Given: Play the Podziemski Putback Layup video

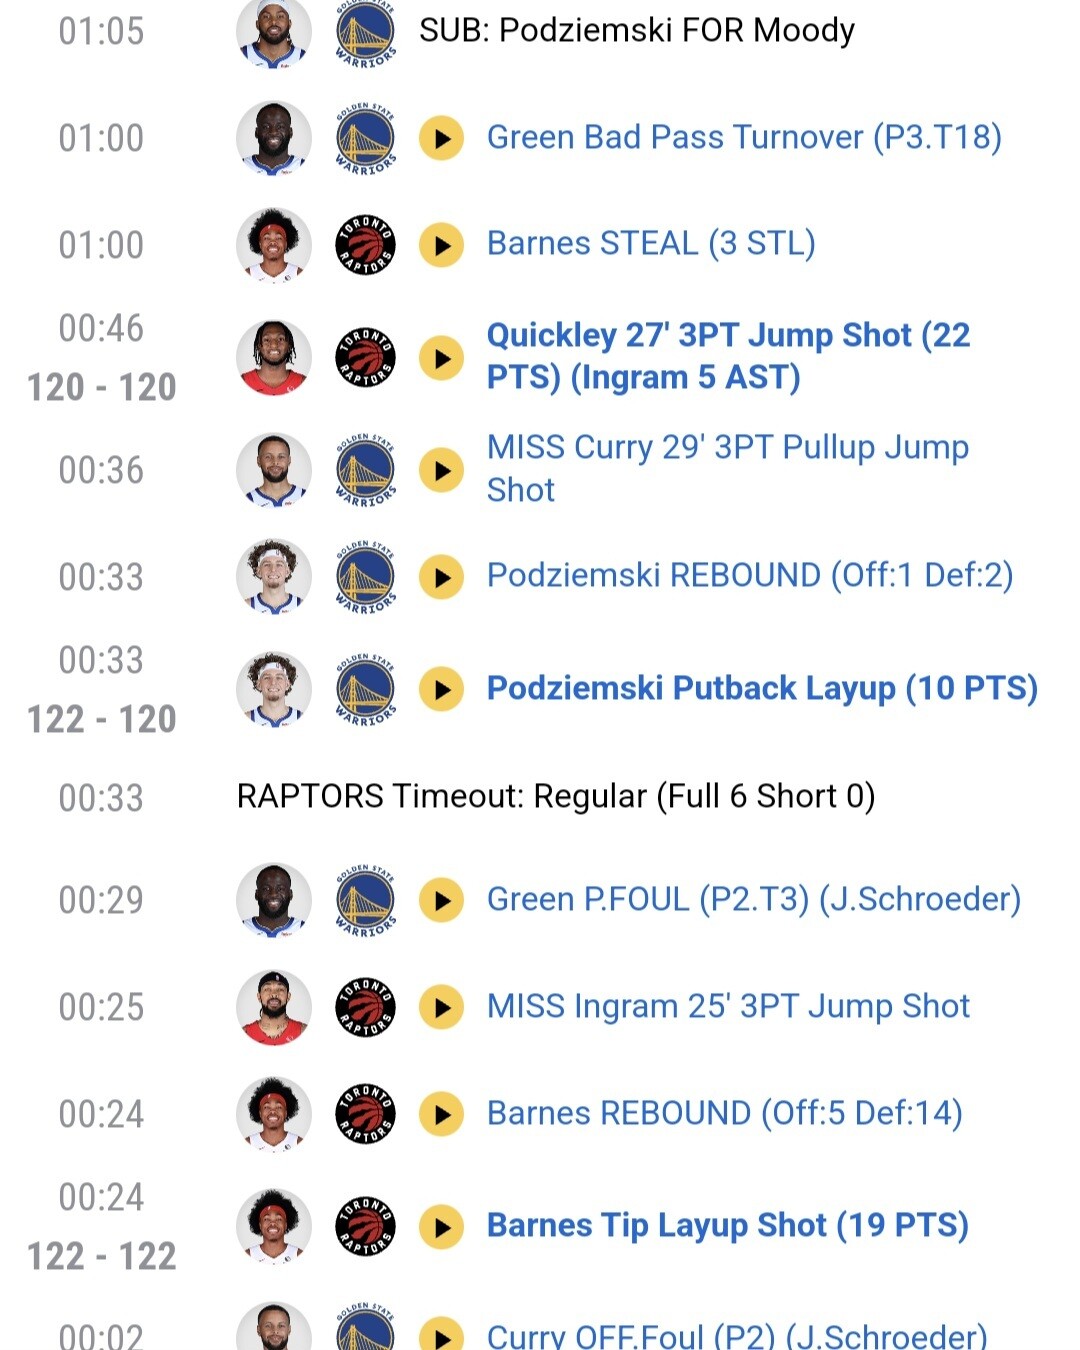Looking at the screenshot, I should pyautogui.click(x=441, y=689).
